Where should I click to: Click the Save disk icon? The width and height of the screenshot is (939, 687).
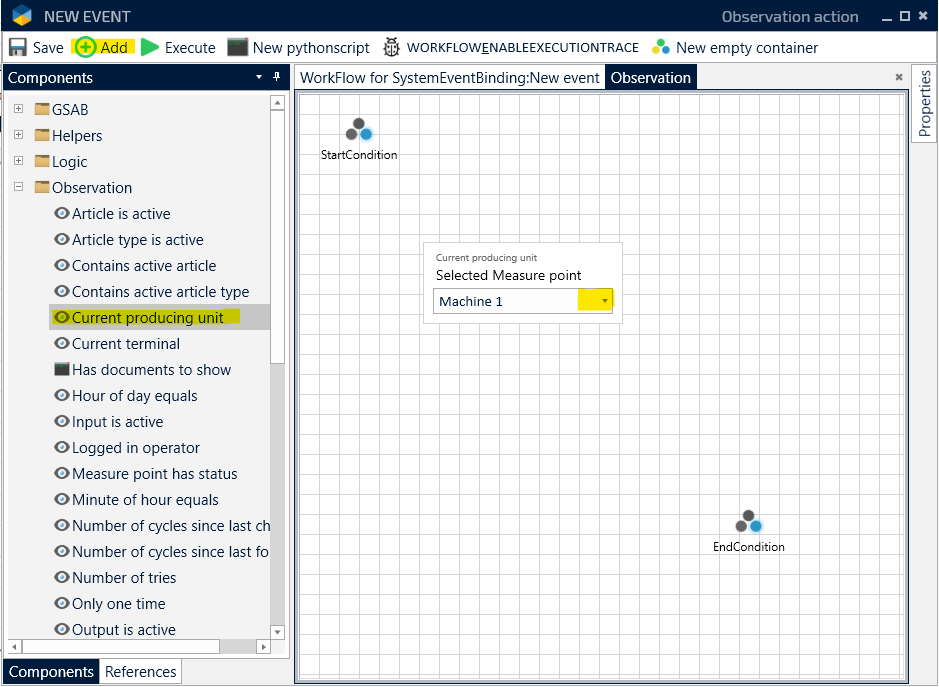[x=18, y=47]
